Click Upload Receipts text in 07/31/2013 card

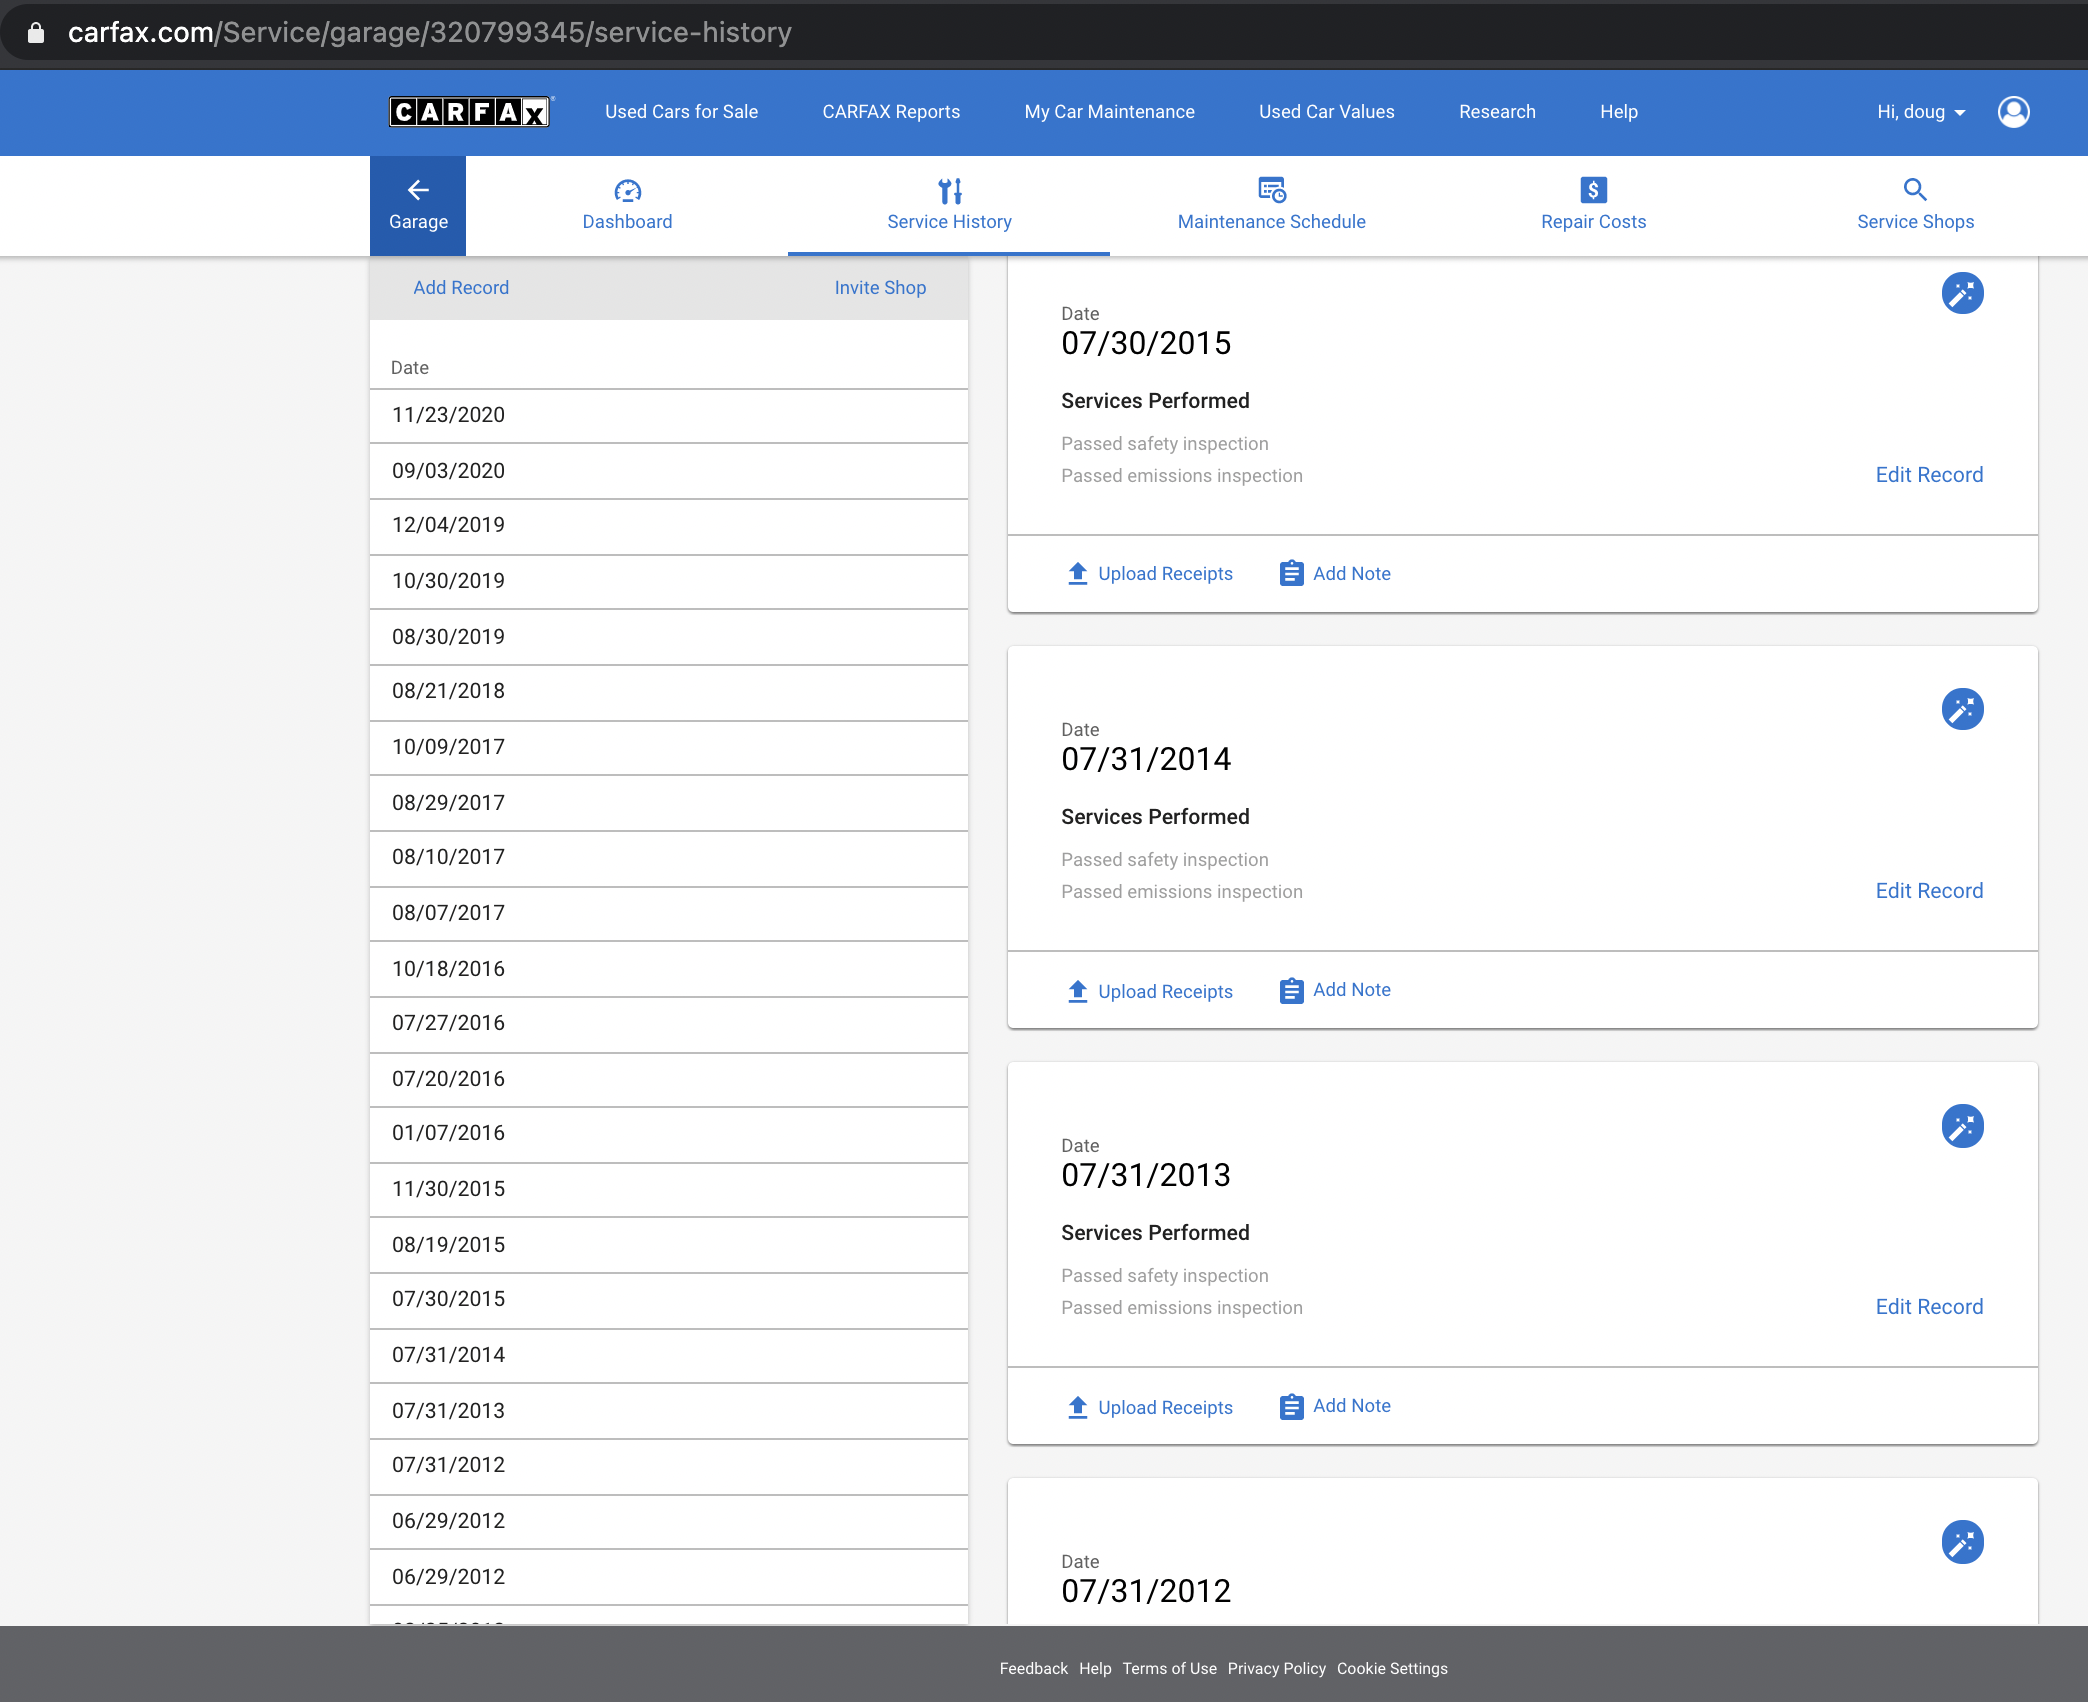pyautogui.click(x=1165, y=1408)
